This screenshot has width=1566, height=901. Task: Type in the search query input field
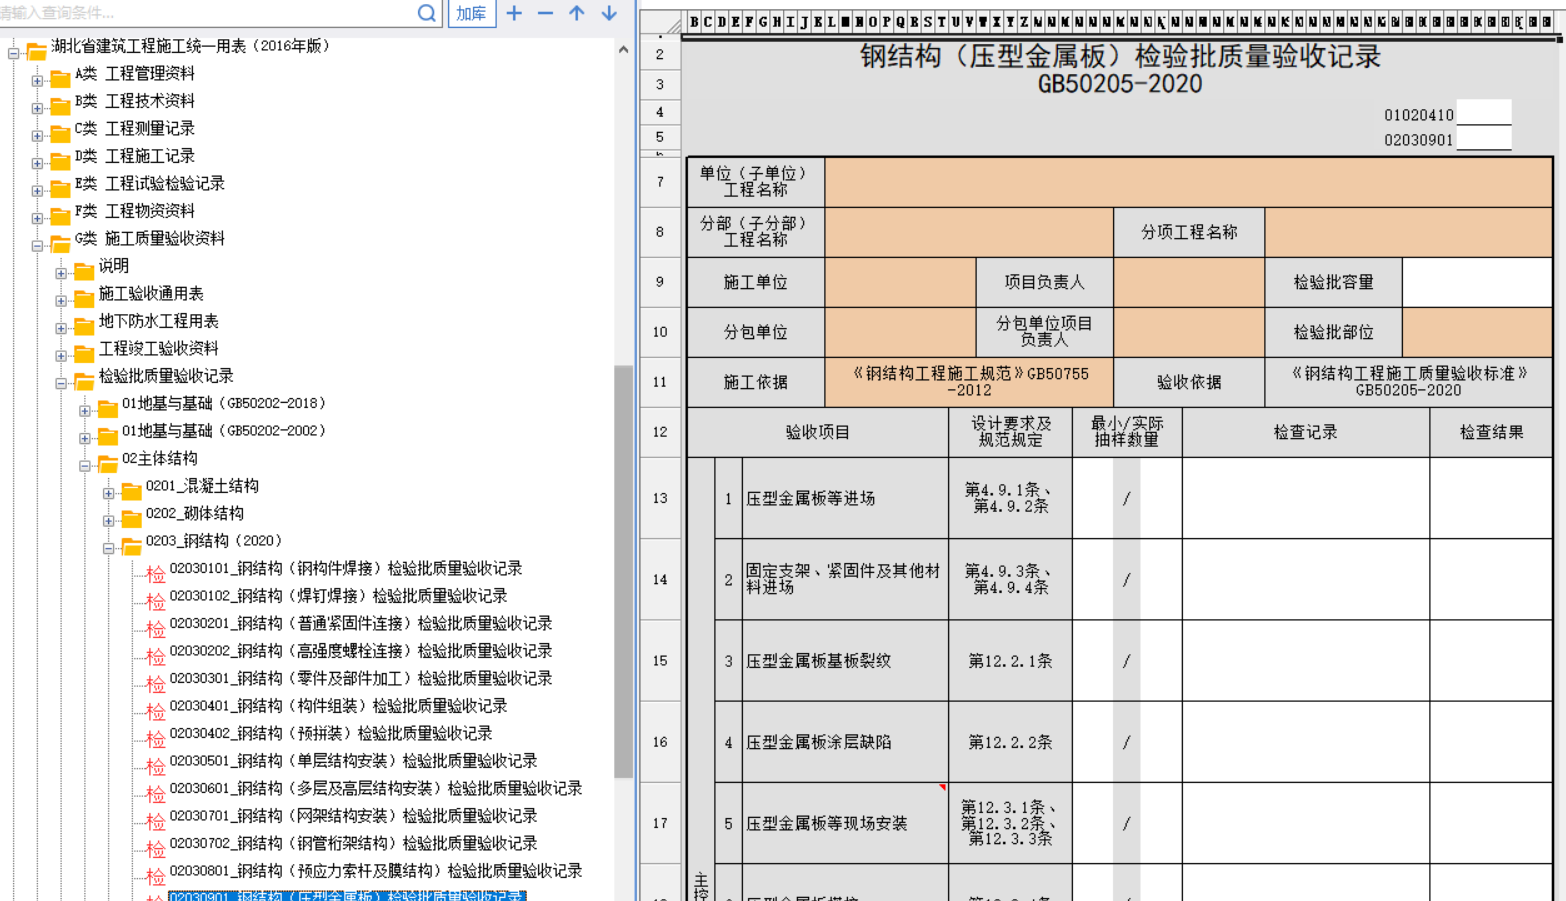click(200, 13)
